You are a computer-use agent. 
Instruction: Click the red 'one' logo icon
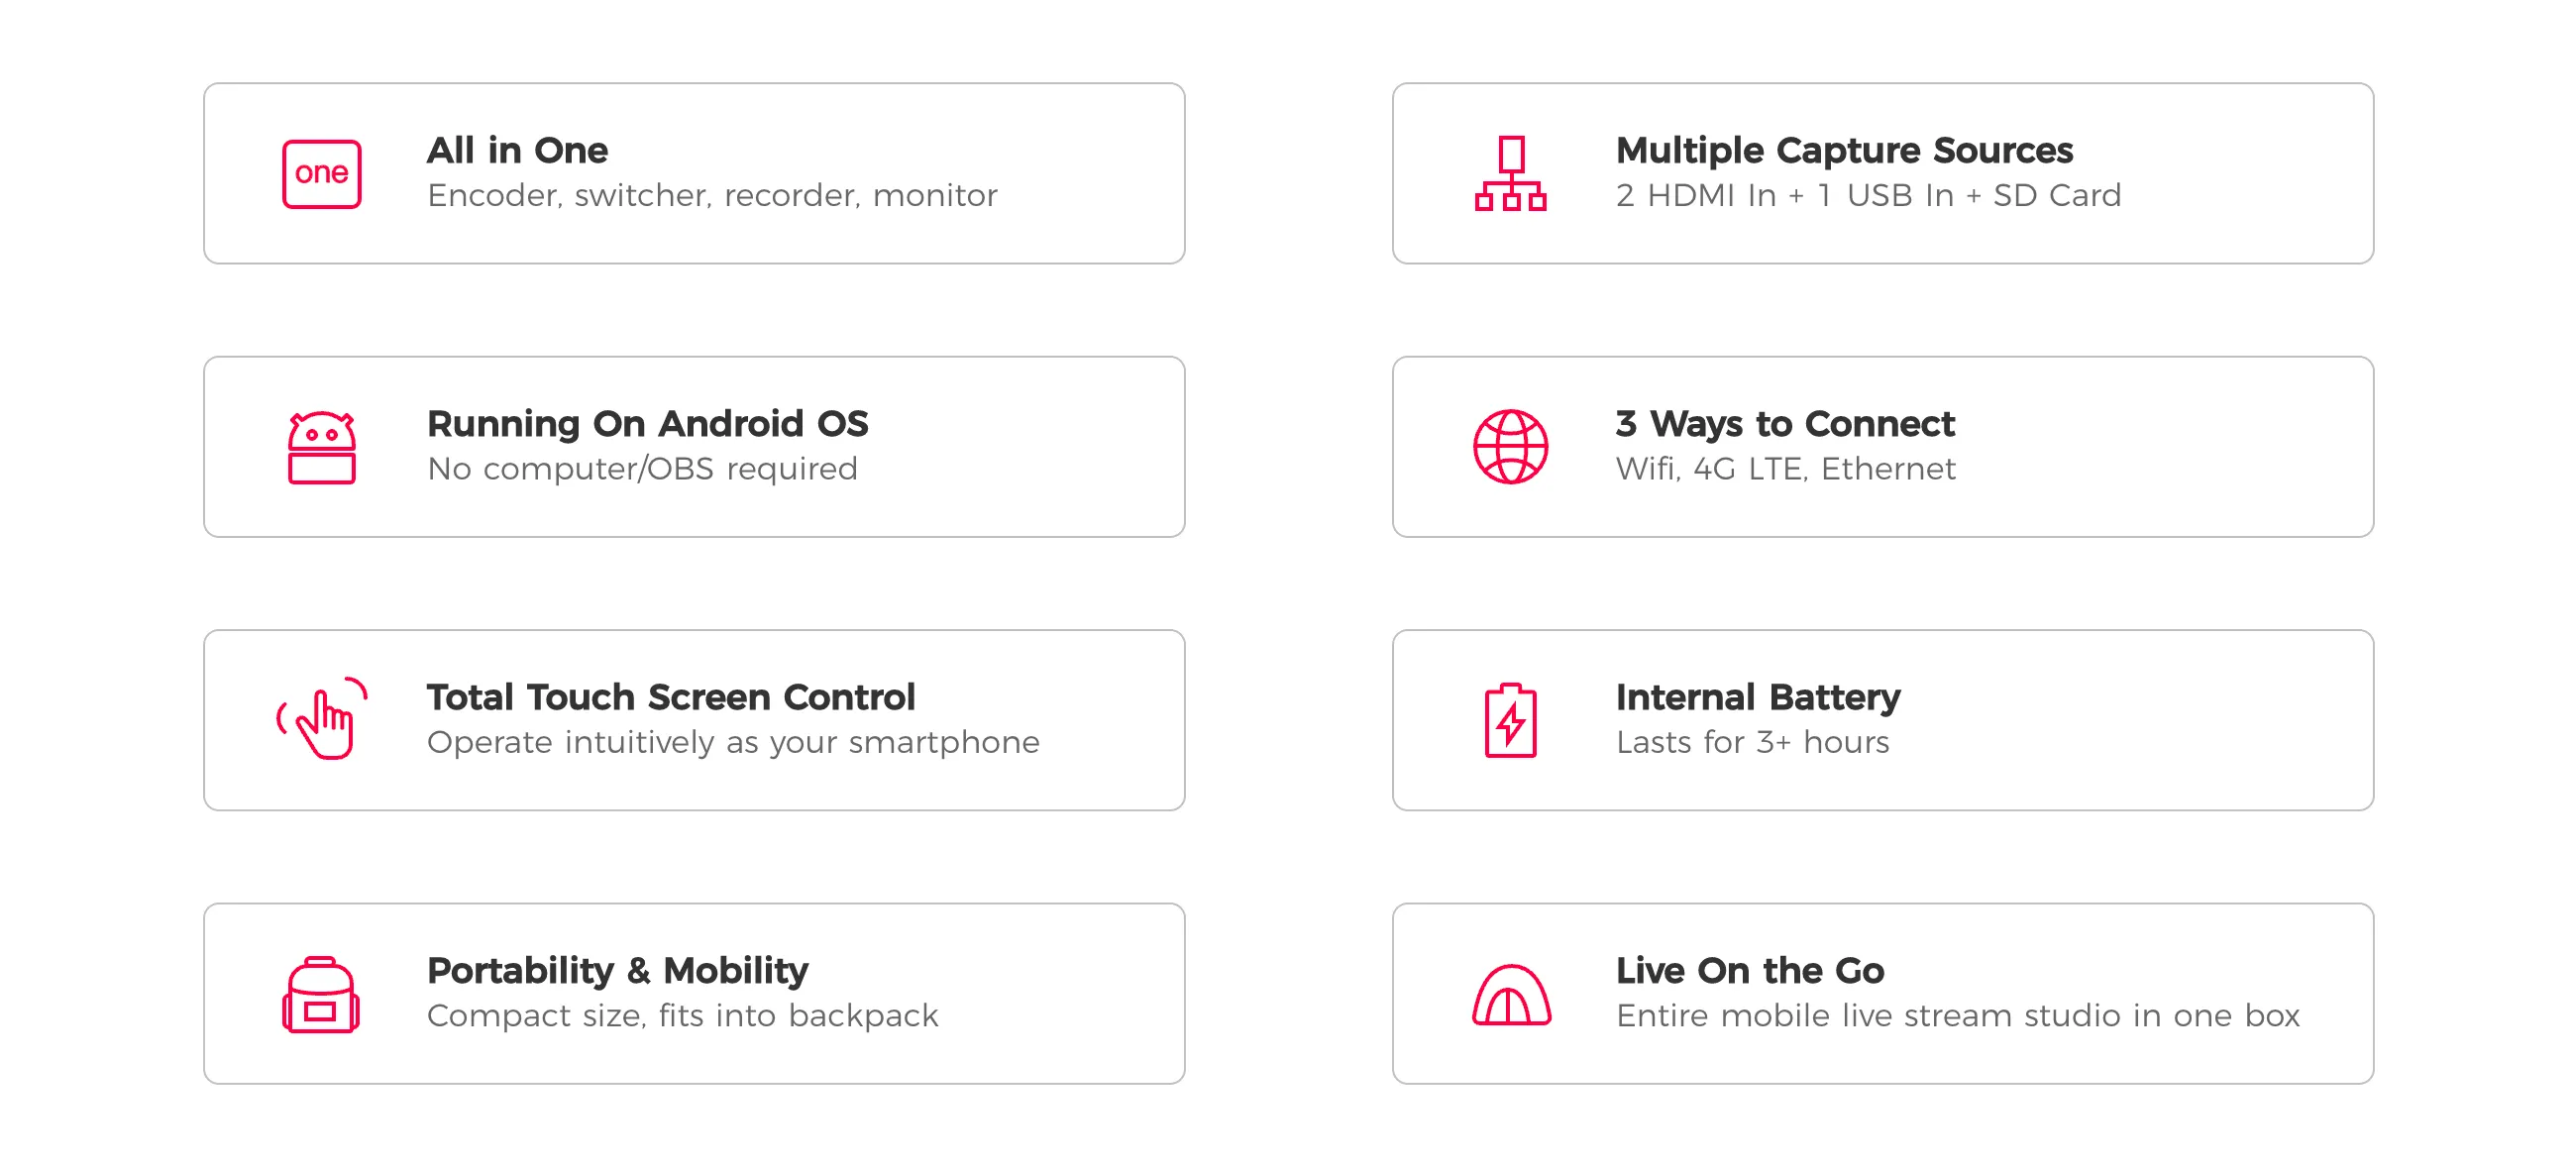[x=321, y=174]
